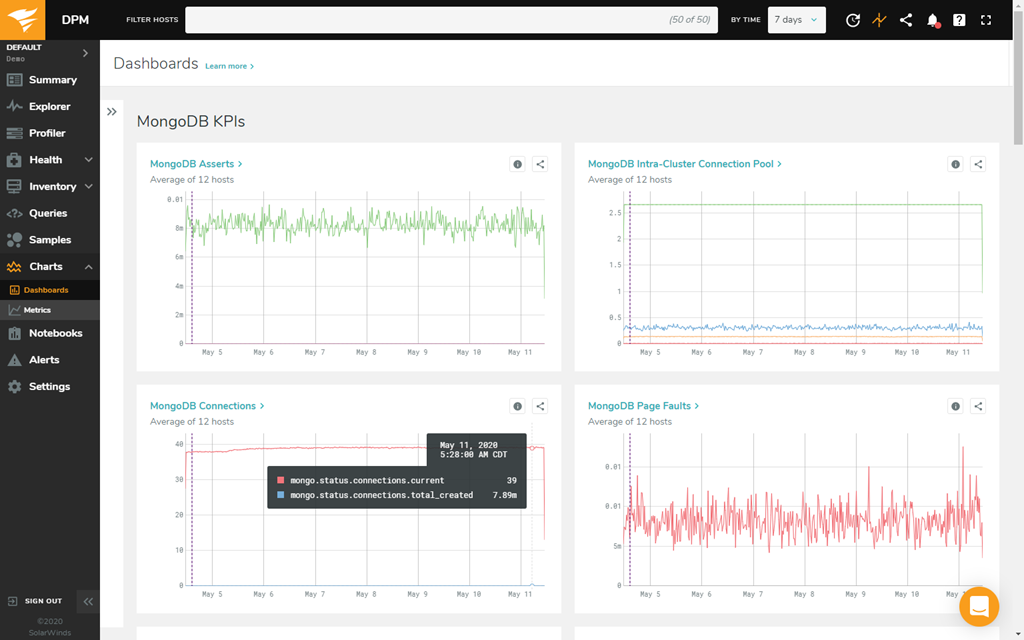Open the 7 days time range dropdown

[796, 20]
